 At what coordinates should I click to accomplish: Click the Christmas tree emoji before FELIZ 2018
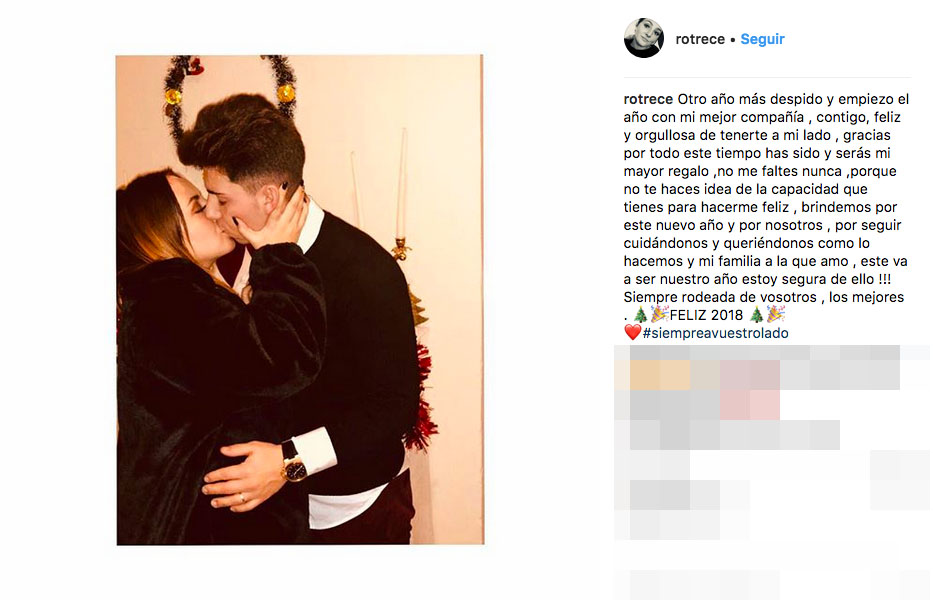pyautogui.click(x=640, y=315)
